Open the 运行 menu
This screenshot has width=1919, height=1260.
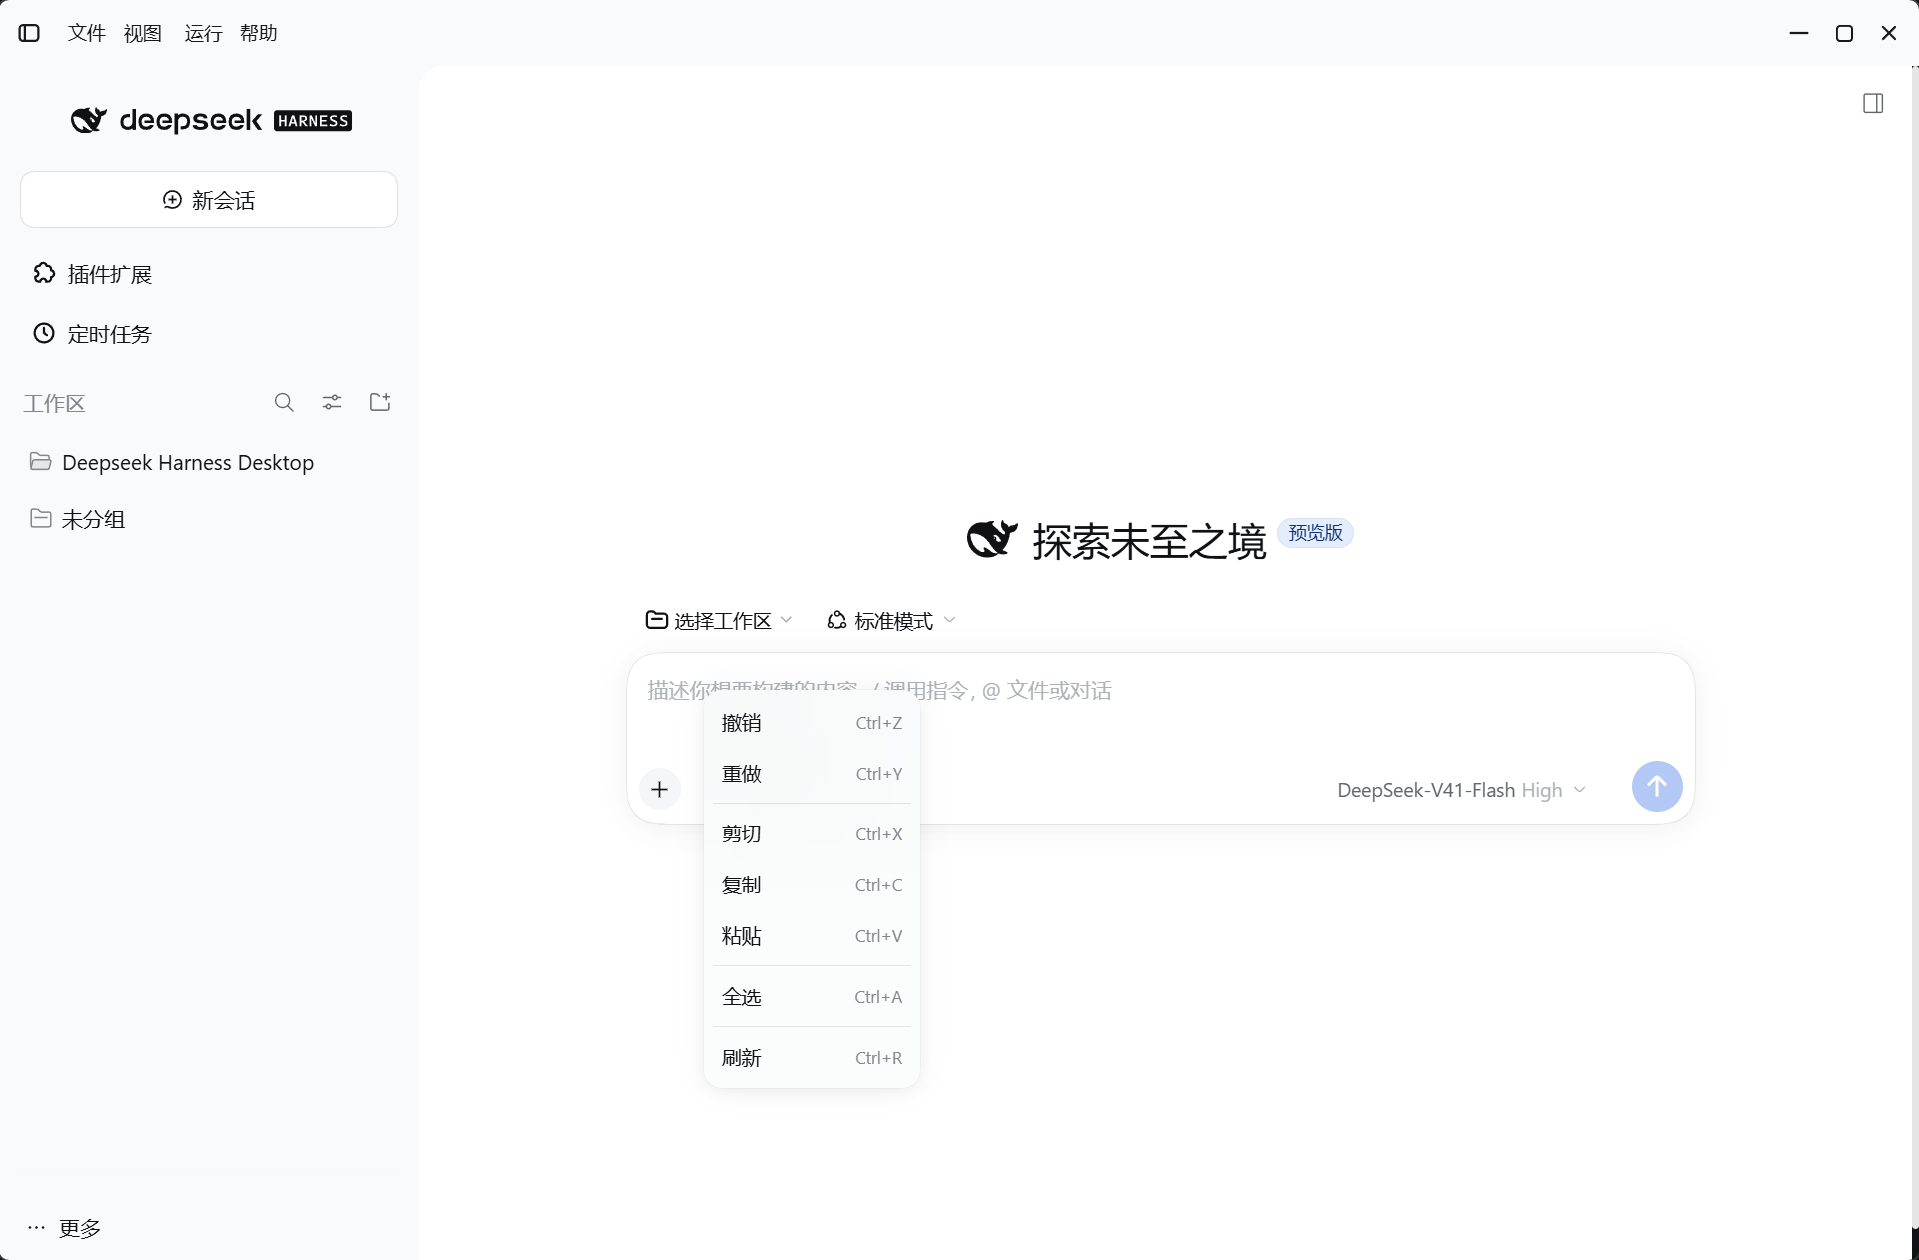[203, 33]
